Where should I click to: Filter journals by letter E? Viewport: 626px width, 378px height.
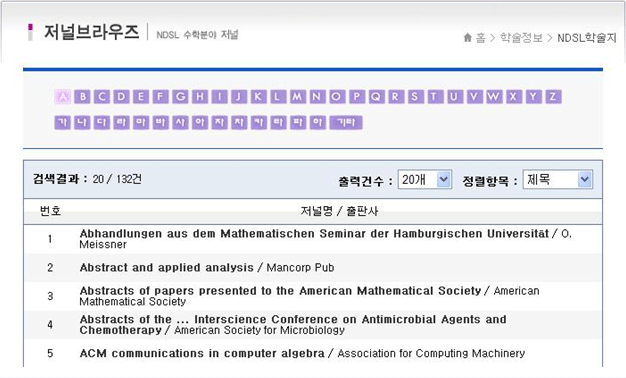pos(141,97)
